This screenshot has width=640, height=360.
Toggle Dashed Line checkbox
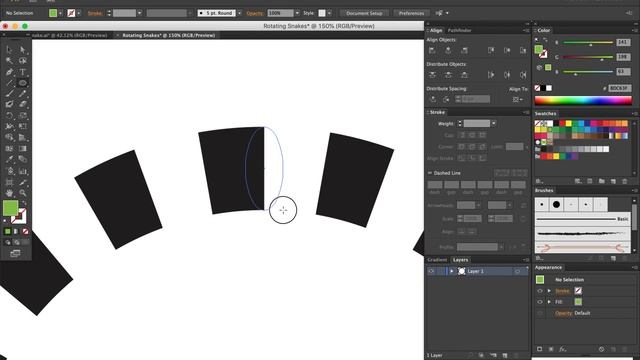click(430, 173)
